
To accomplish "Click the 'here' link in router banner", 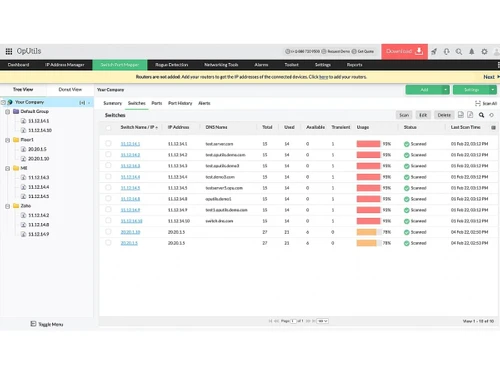I will [x=323, y=77].
